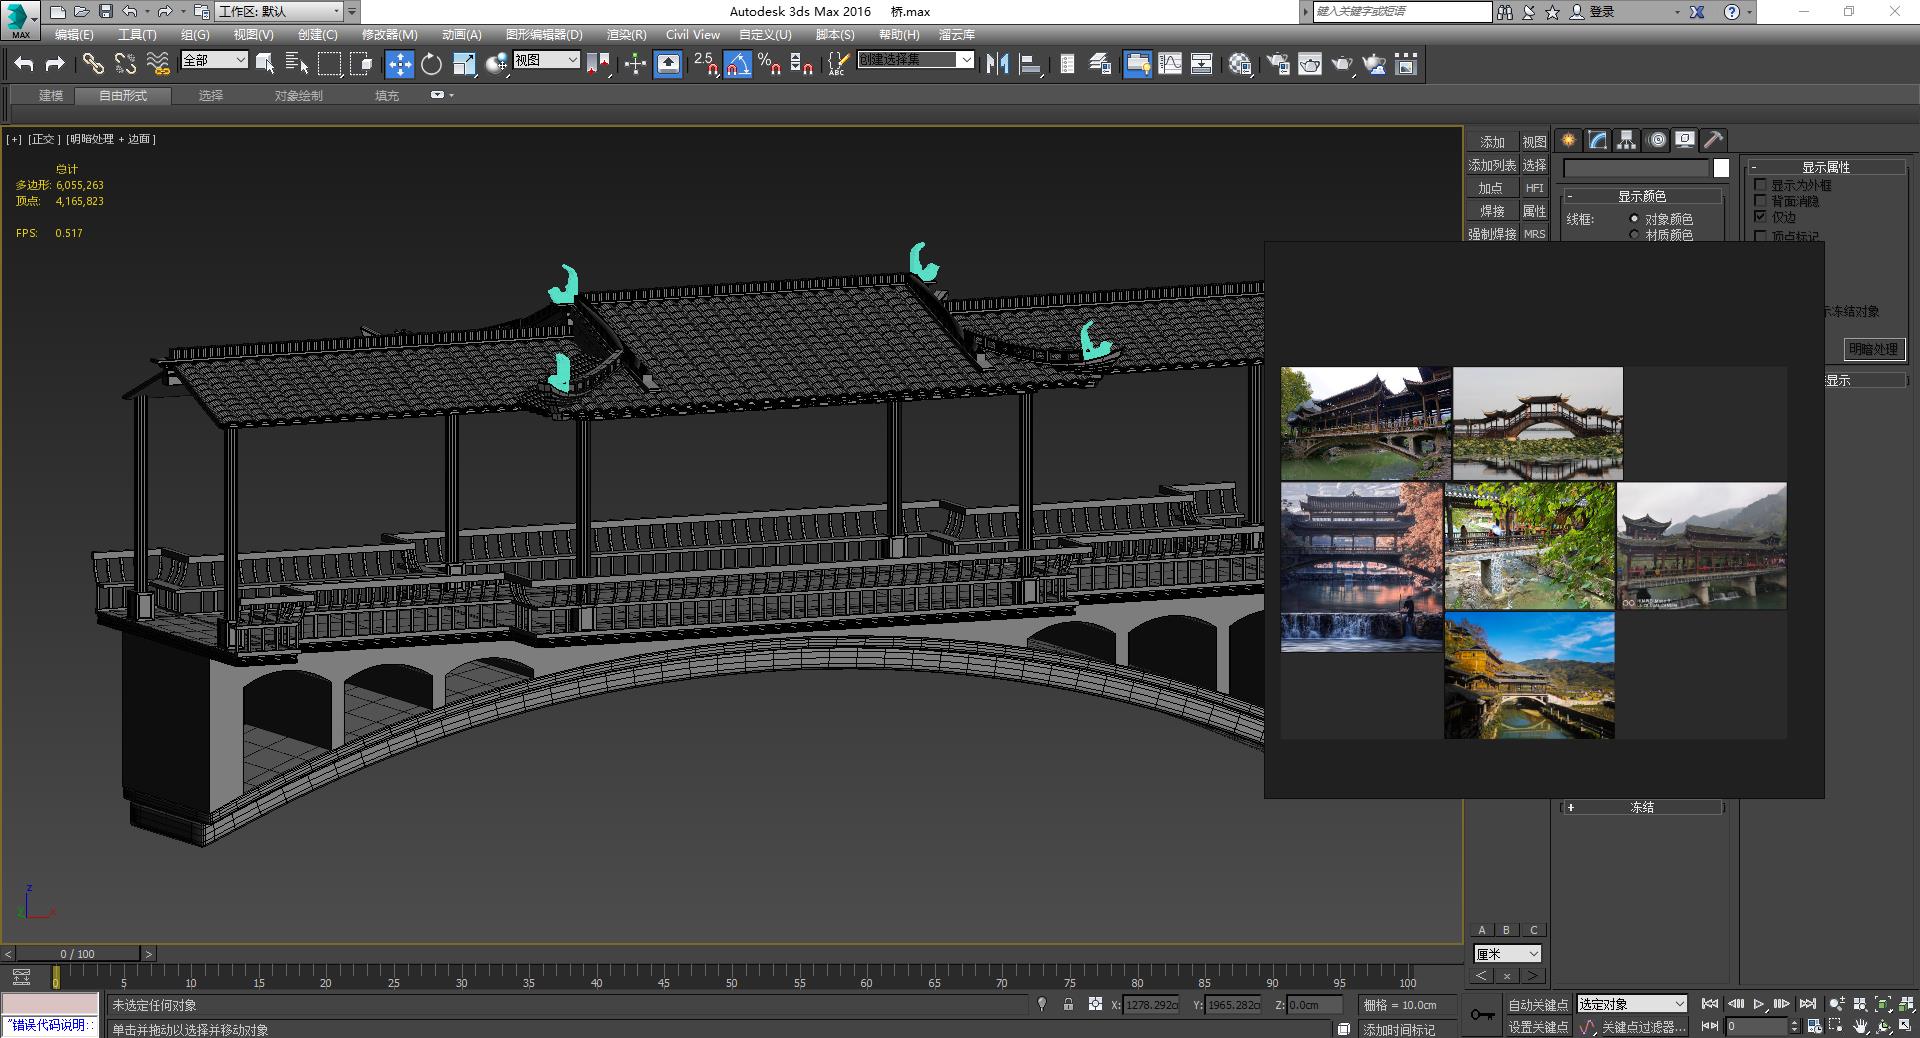
Task: Activate the Select and Rotate tool
Action: pyautogui.click(x=431, y=65)
